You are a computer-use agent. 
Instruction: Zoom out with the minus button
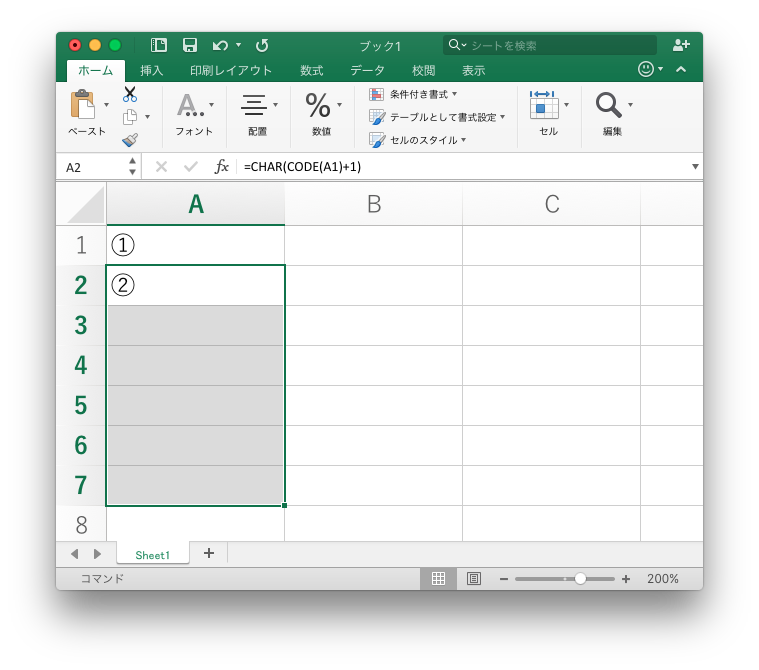point(504,579)
